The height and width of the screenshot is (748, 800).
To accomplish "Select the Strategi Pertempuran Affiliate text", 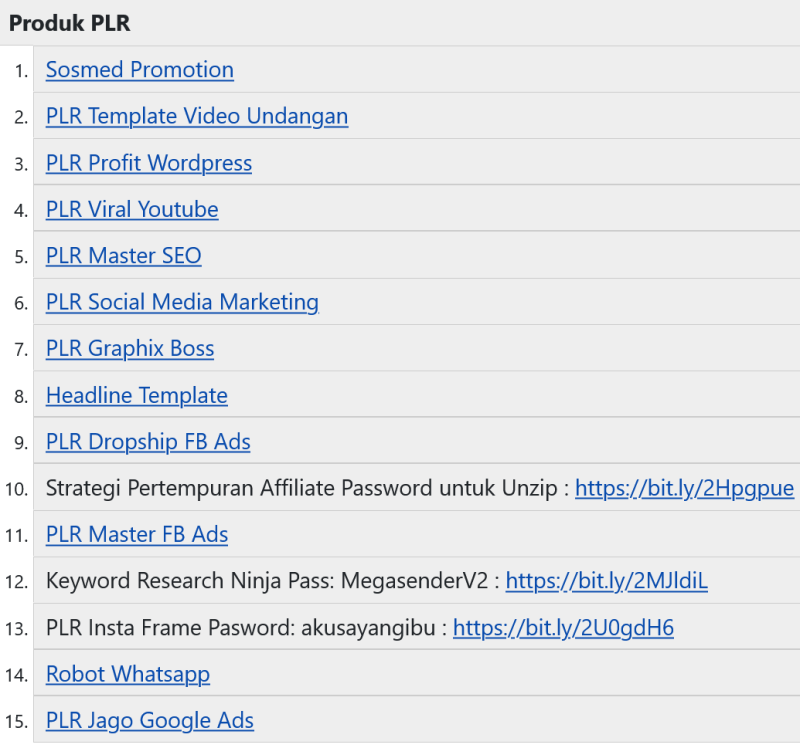I will pyautogui.click(x=191, y=488).
